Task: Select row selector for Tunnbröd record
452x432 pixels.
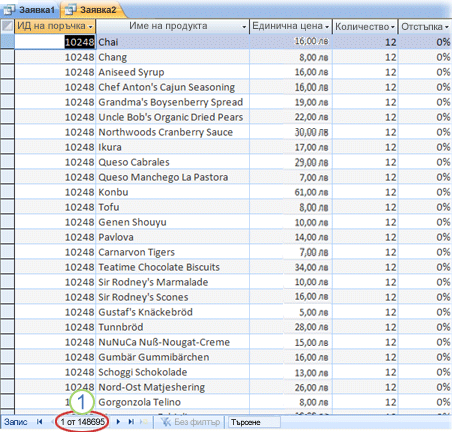Action: [7, 327]
